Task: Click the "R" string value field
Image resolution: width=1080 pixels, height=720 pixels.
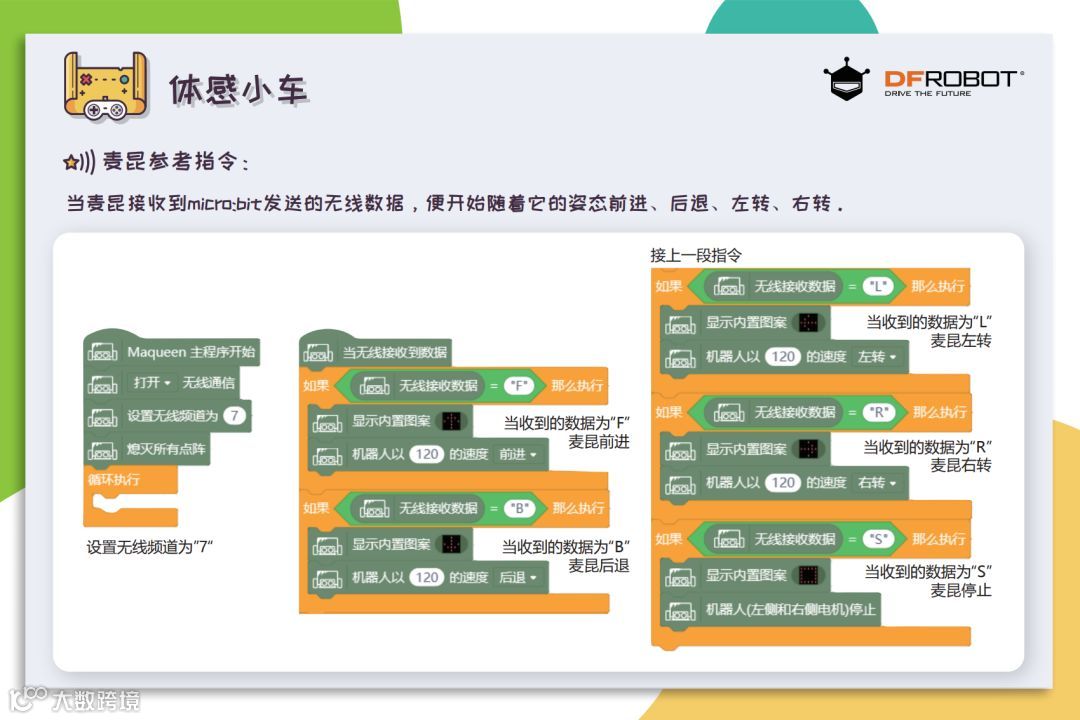Action: (x=878, y=413)
